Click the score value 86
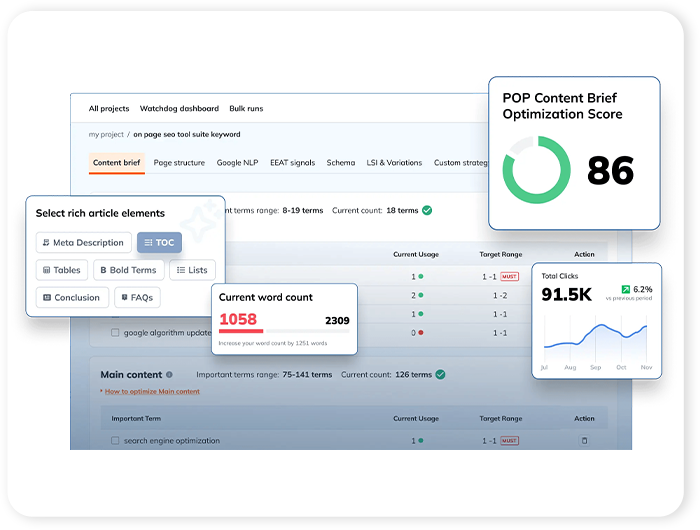 [x=610, y=171]
